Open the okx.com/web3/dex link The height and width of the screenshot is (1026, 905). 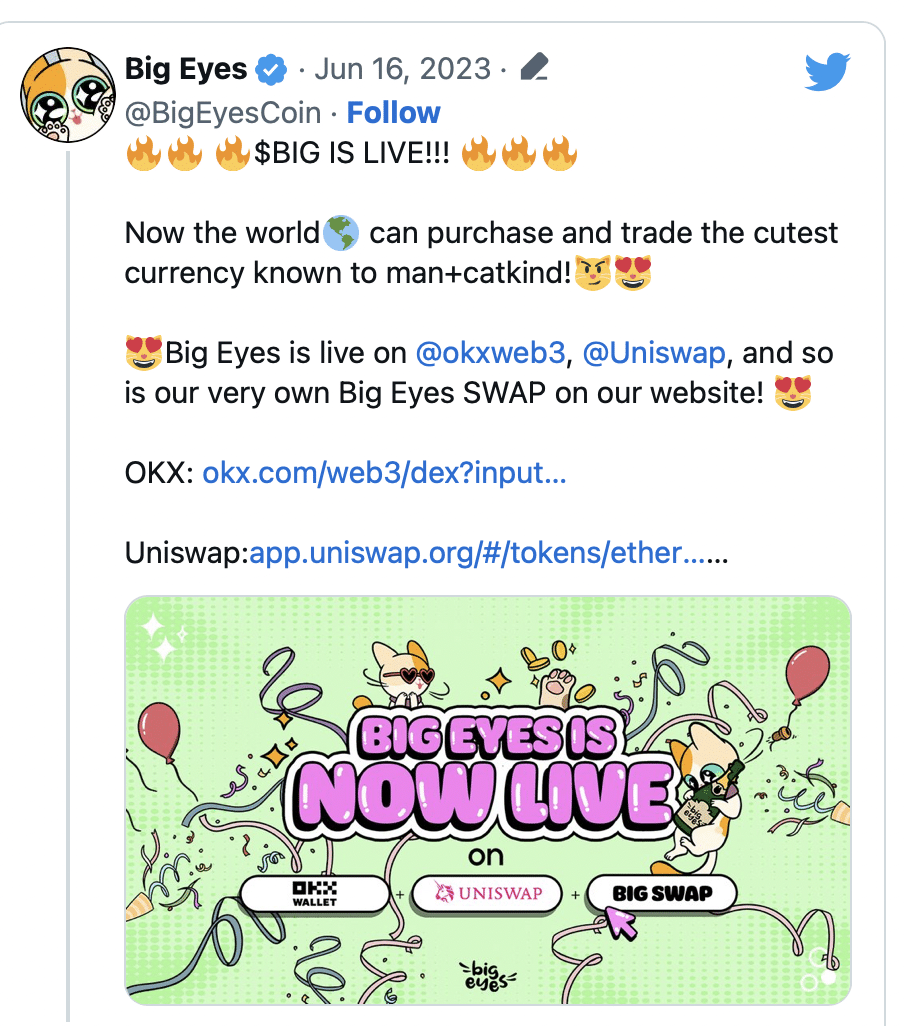pos(384,472)
